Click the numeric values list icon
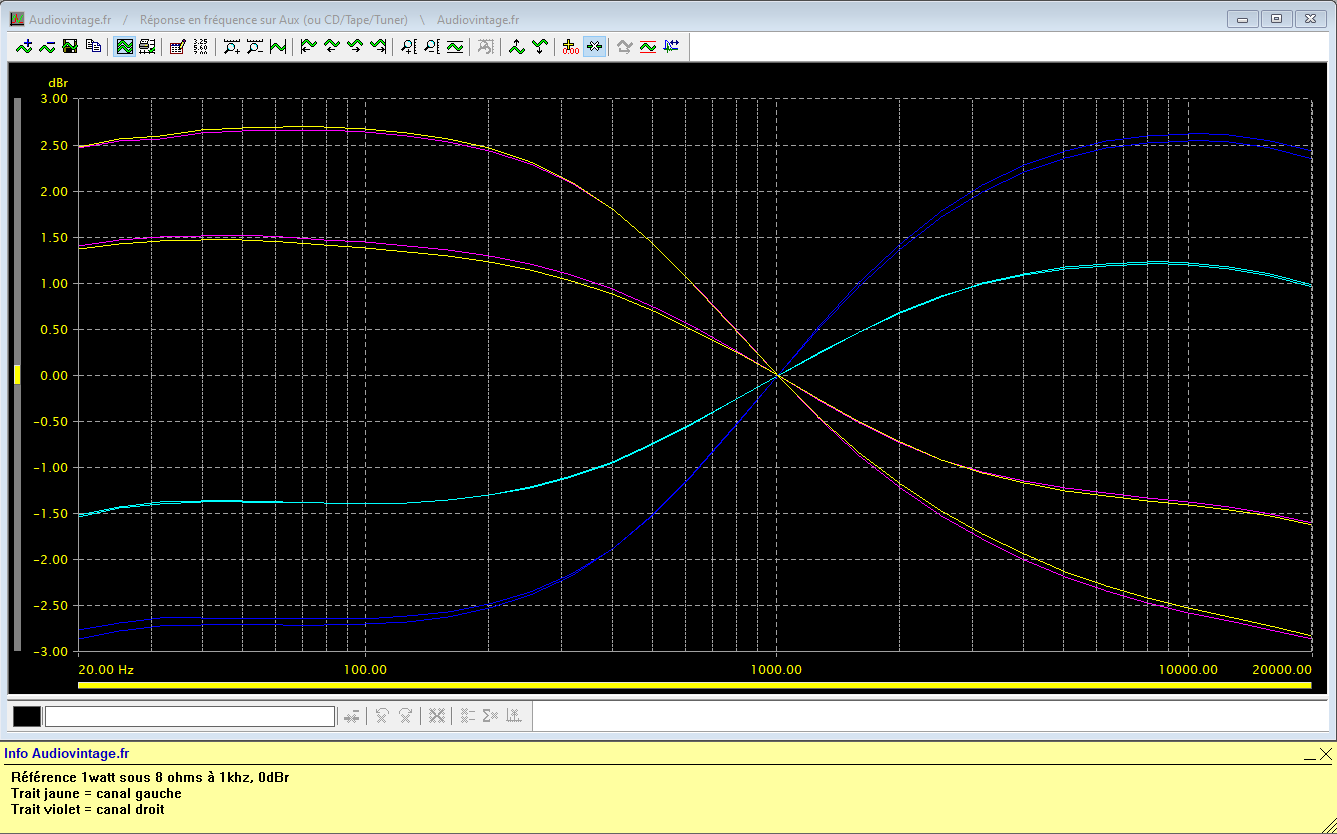Image resolution: width=1337 pixels, height=834 pixels. click(201, 46)
